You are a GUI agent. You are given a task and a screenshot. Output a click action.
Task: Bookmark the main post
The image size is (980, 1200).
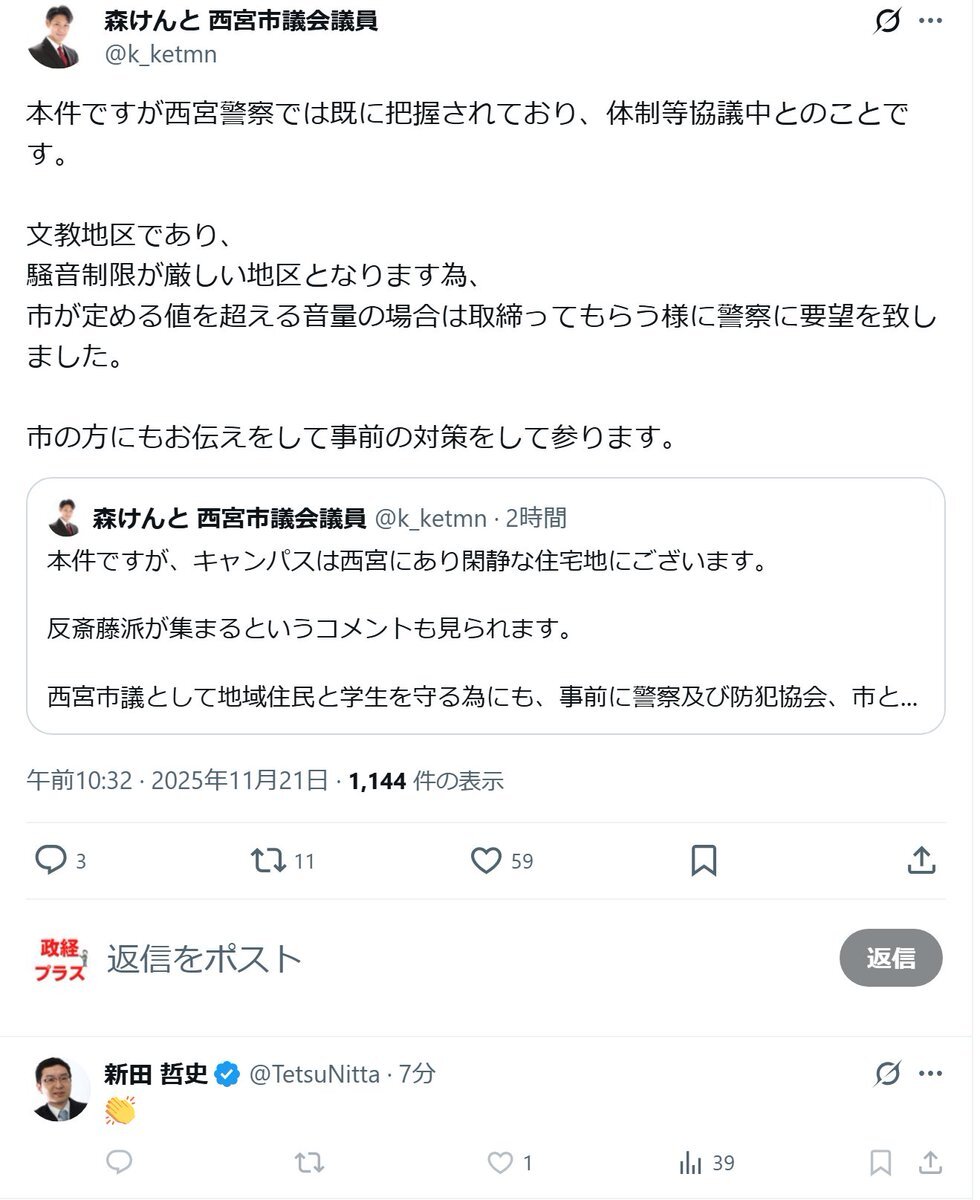click(x=704, y=860)
